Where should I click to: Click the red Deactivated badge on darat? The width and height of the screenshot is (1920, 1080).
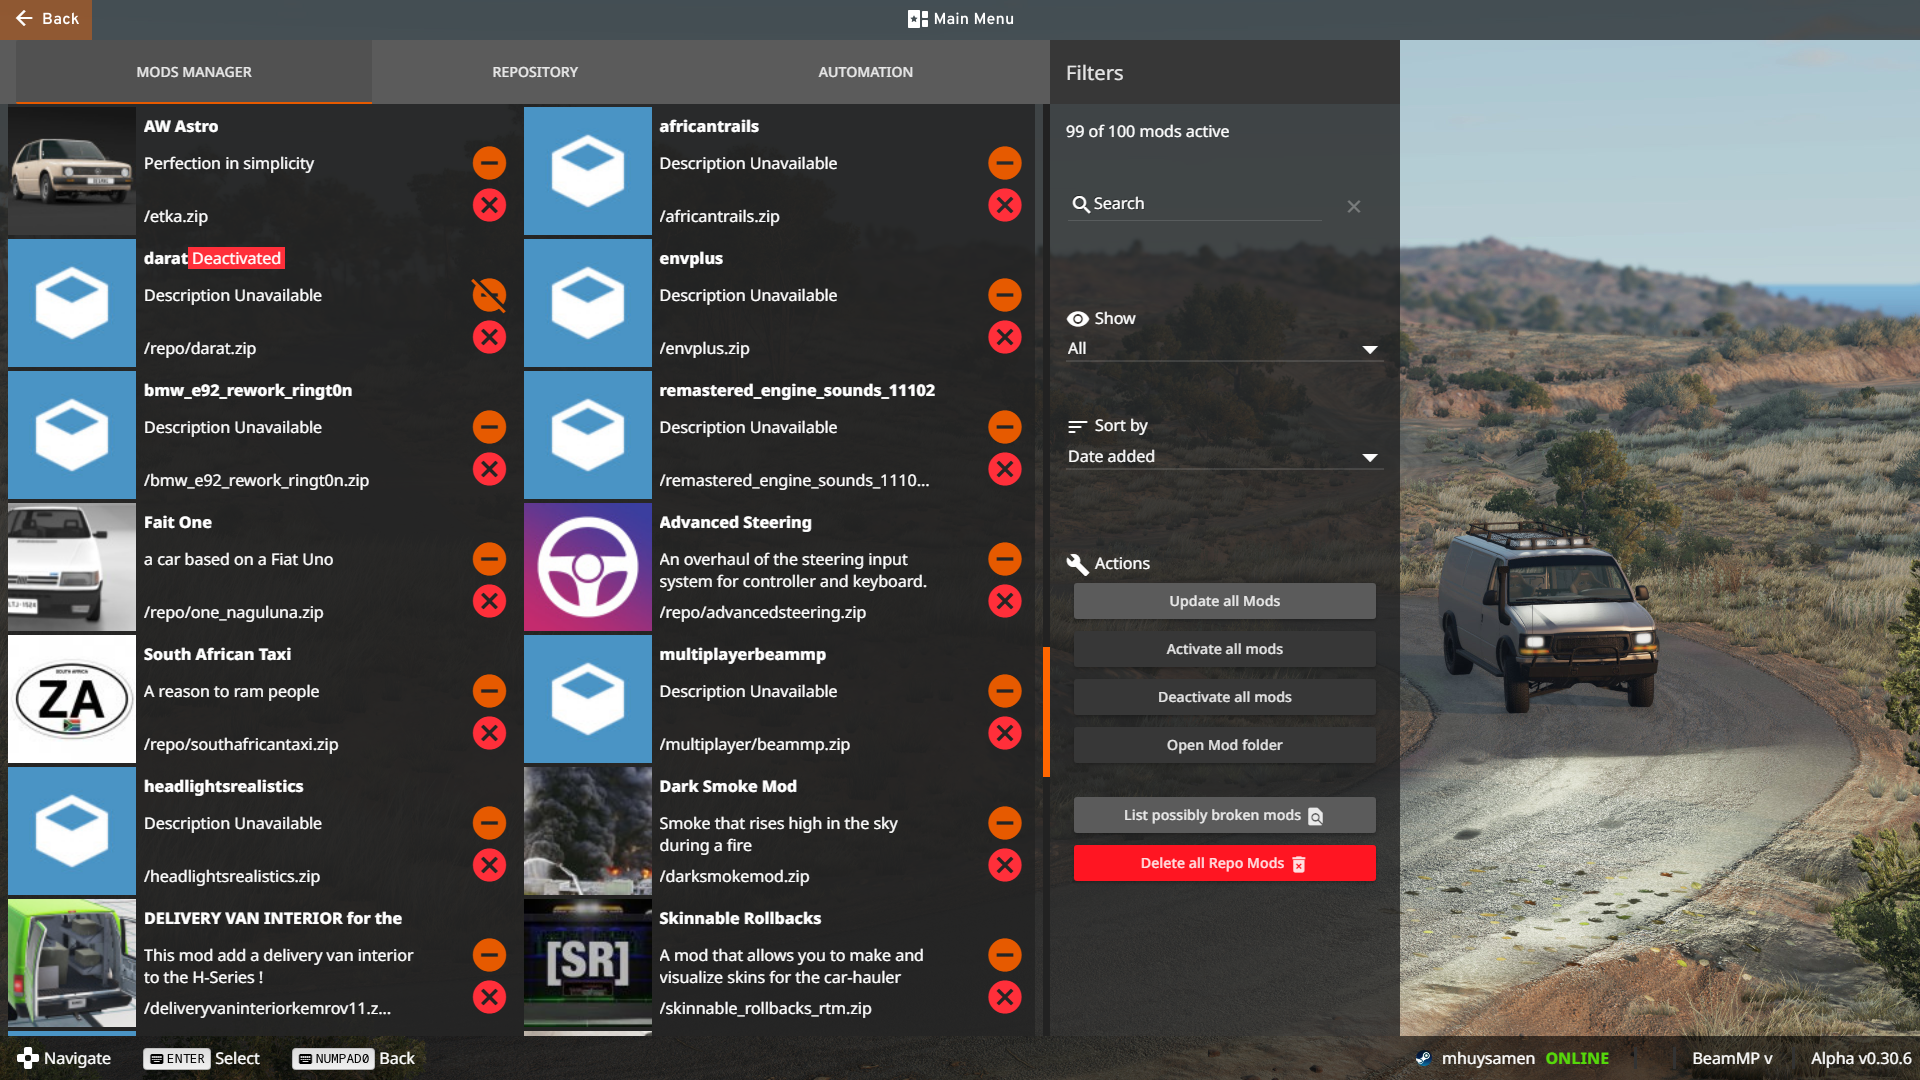click(x=237, y=258)
